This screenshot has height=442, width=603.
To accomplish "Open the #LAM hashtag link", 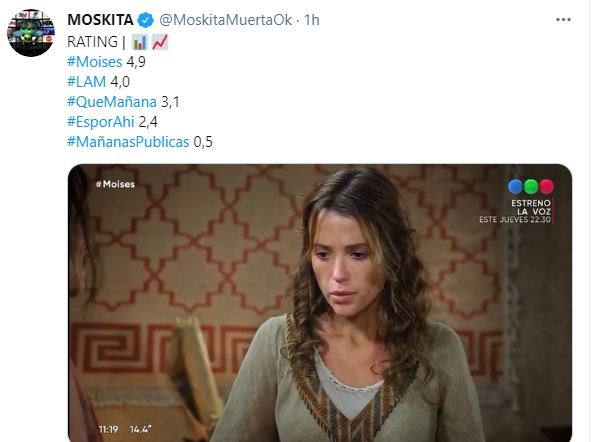I will pyautogui.click(x=87, y=82).
